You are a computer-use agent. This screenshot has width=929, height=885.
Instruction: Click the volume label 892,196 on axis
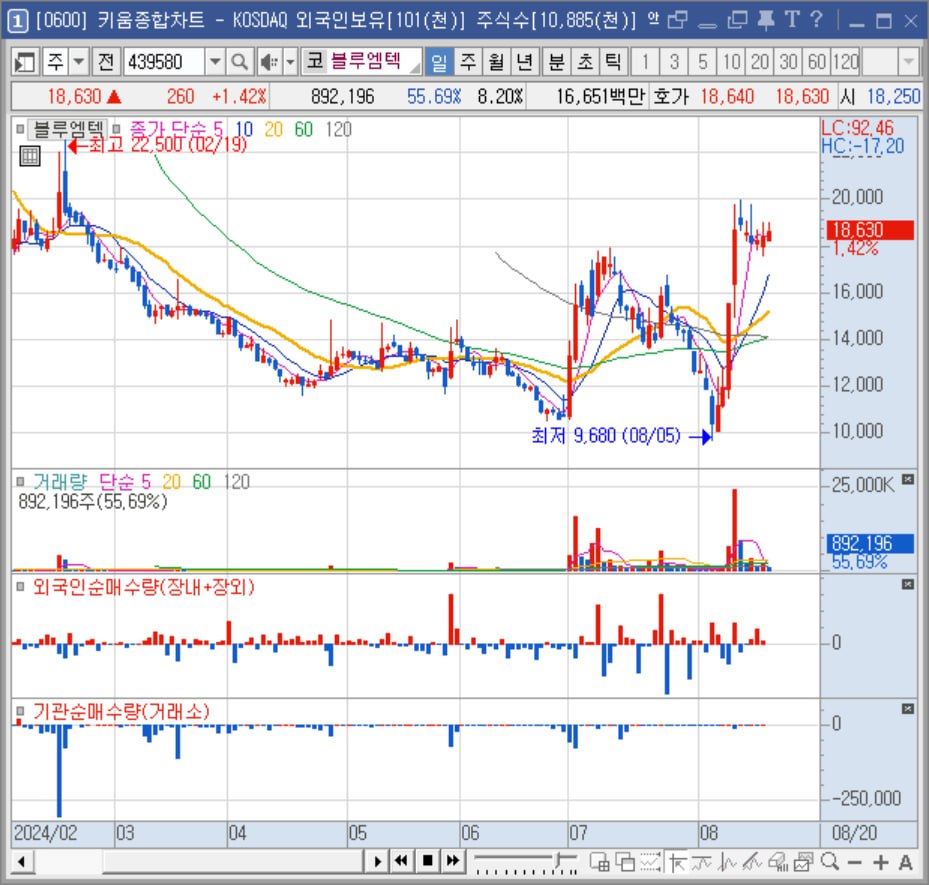point(870,543)
